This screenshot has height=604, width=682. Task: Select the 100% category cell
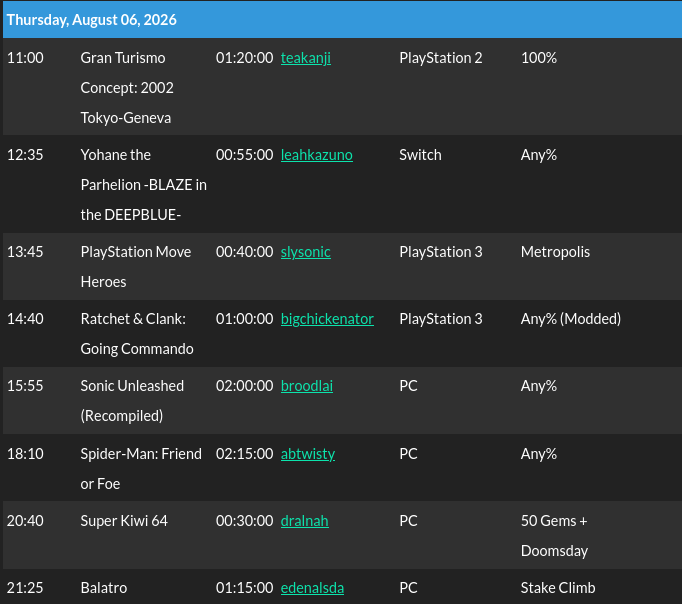pos(538,58)
